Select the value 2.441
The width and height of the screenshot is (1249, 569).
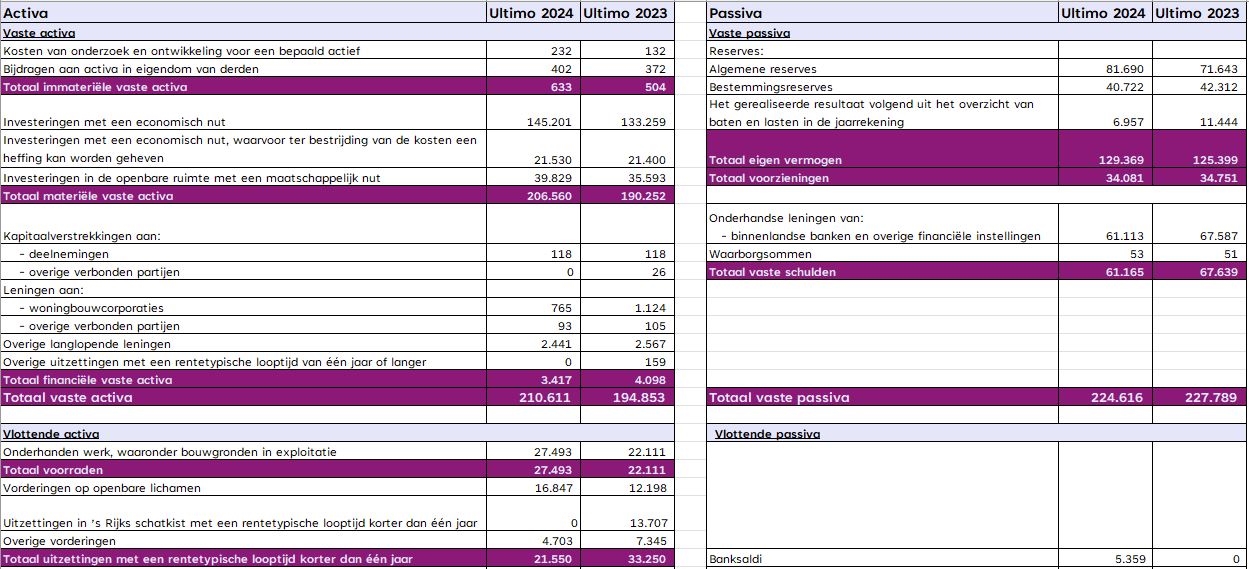click(556, 344)
